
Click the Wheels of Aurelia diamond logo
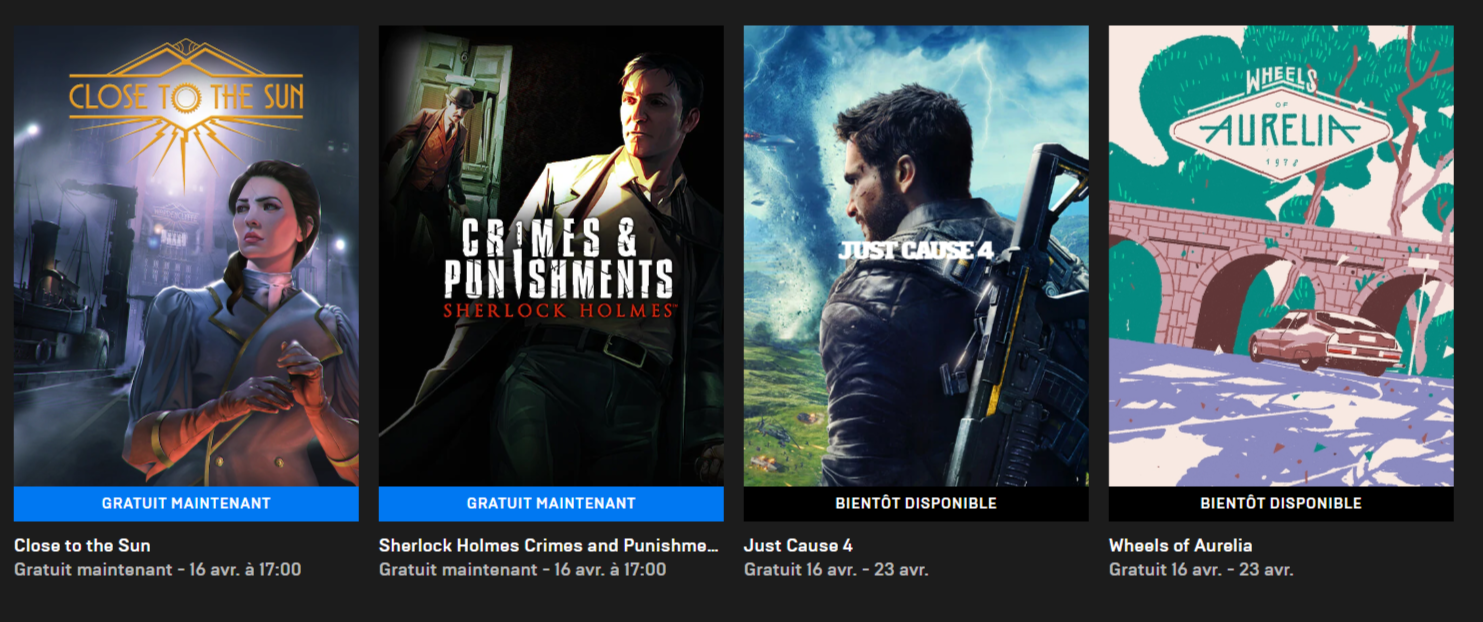(x=1281, y=124)
